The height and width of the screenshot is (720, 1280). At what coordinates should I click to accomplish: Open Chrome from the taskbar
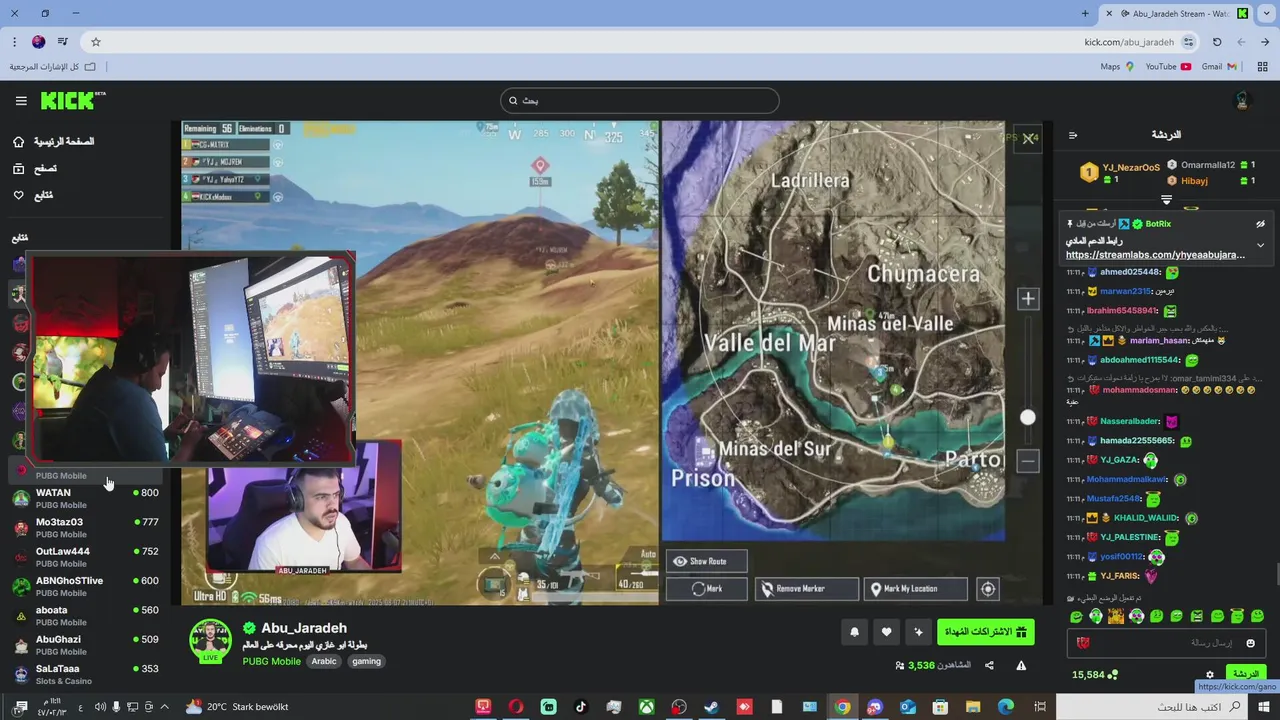[x=843, y=707]
